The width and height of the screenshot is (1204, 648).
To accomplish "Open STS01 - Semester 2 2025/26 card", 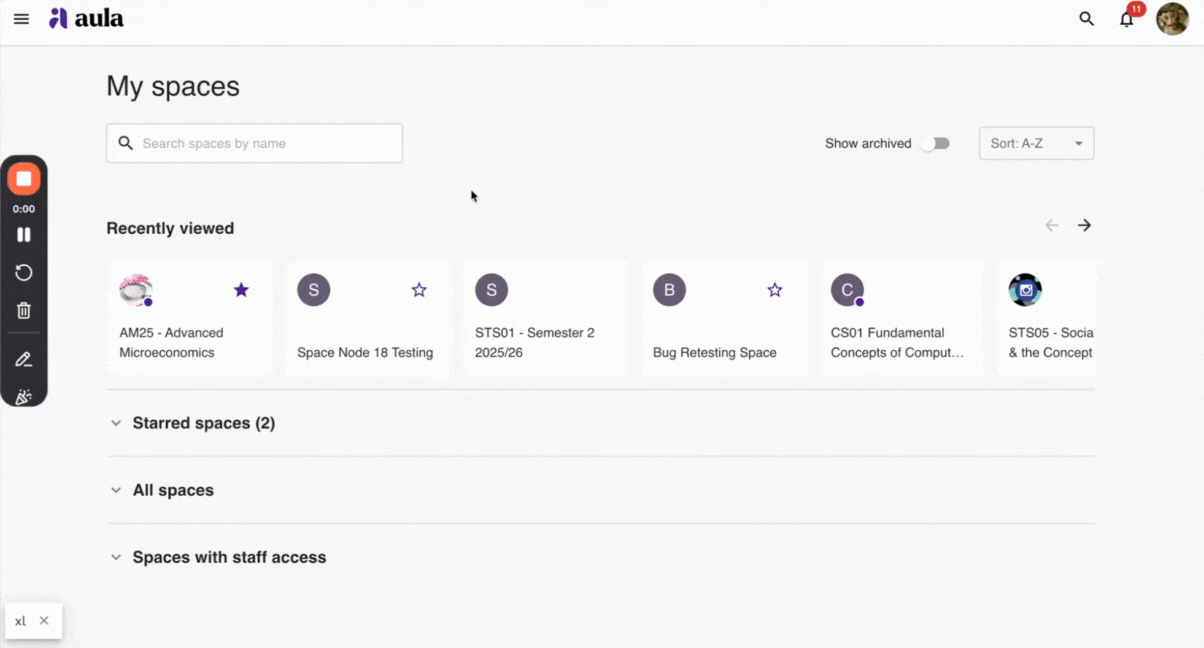I will click(x=545, y=318).
